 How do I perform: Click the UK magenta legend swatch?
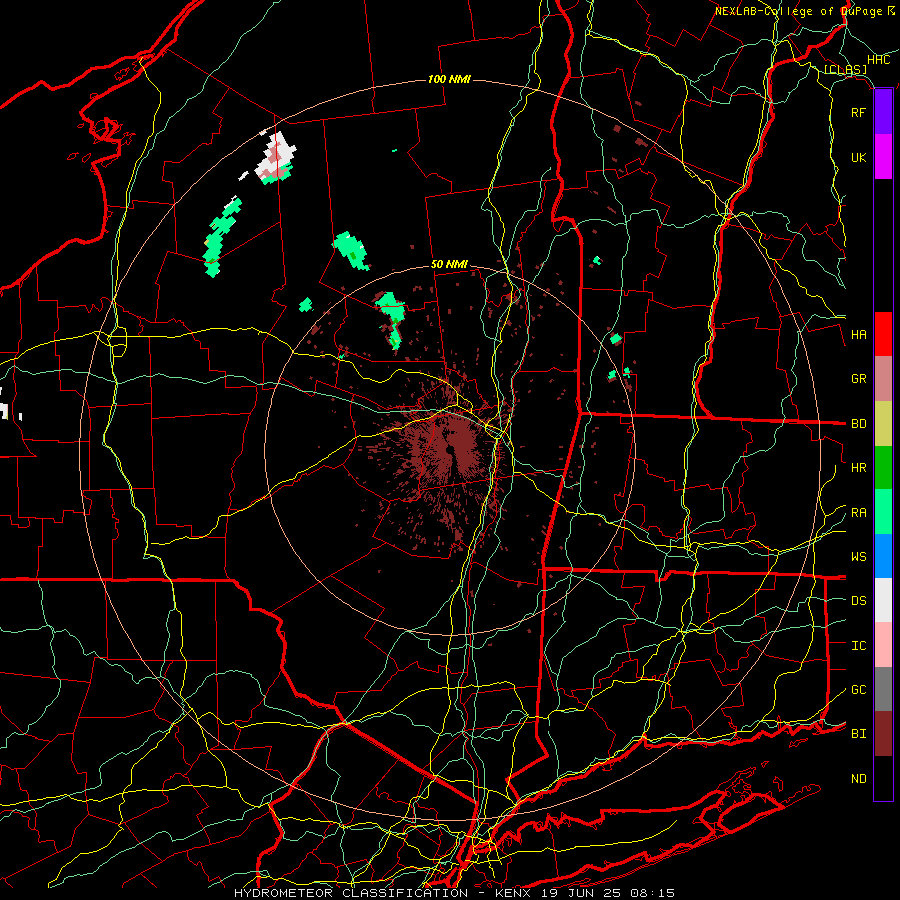point(883,157)
